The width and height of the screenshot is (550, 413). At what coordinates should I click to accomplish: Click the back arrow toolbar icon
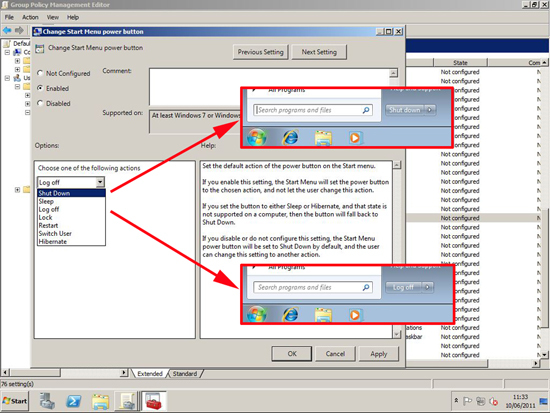(x=7, y=31)
